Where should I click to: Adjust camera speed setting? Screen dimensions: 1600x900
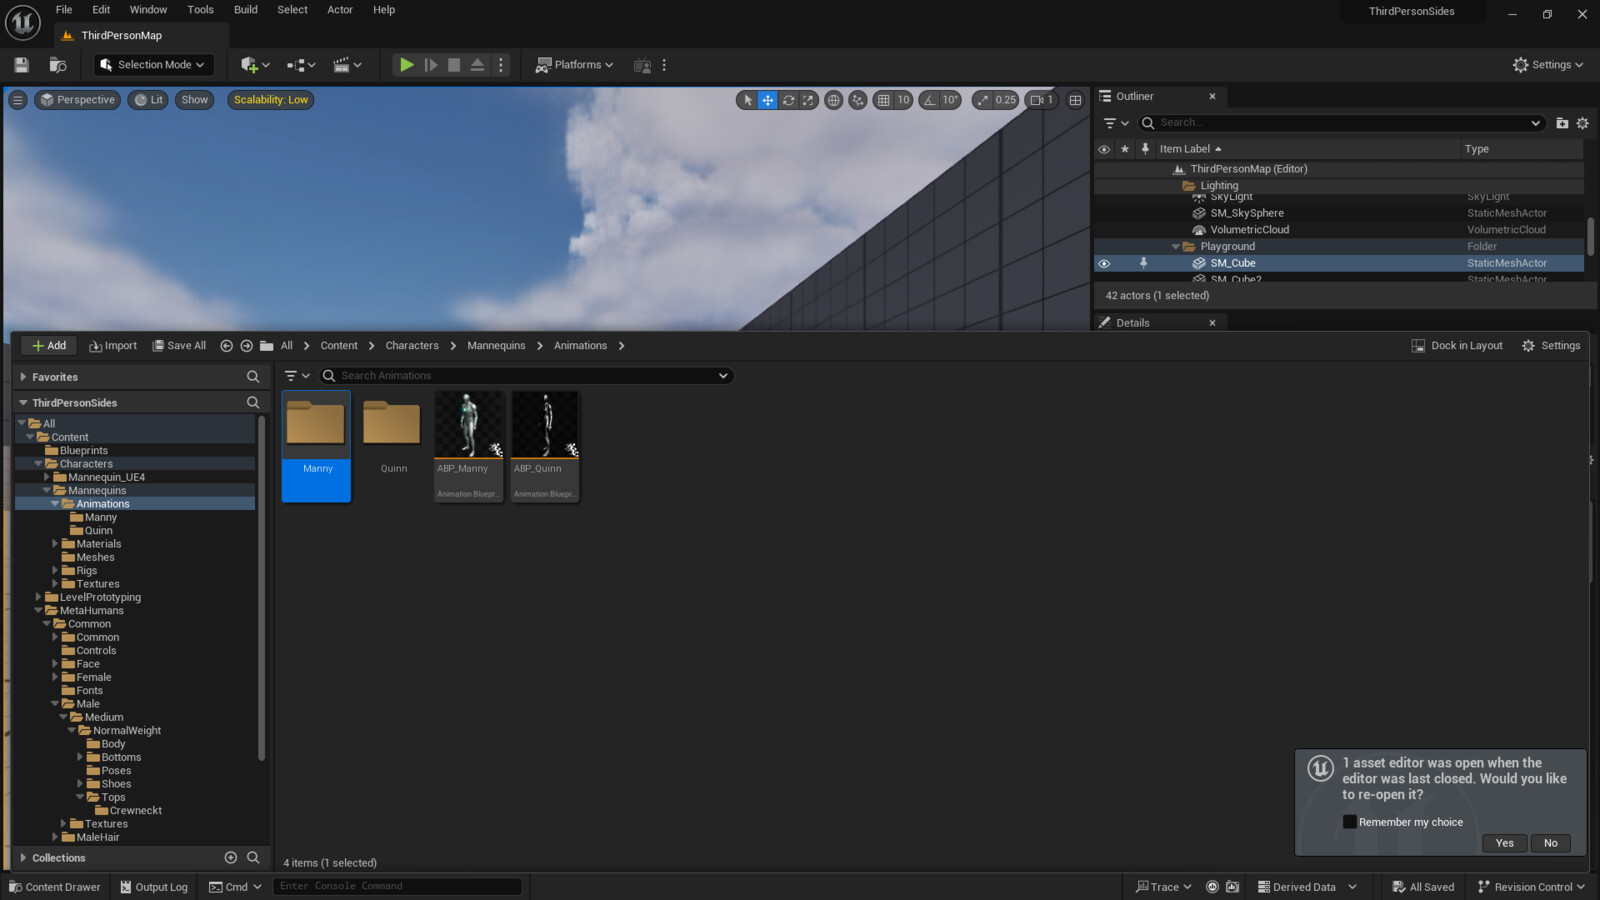[x=1041, y=100]
